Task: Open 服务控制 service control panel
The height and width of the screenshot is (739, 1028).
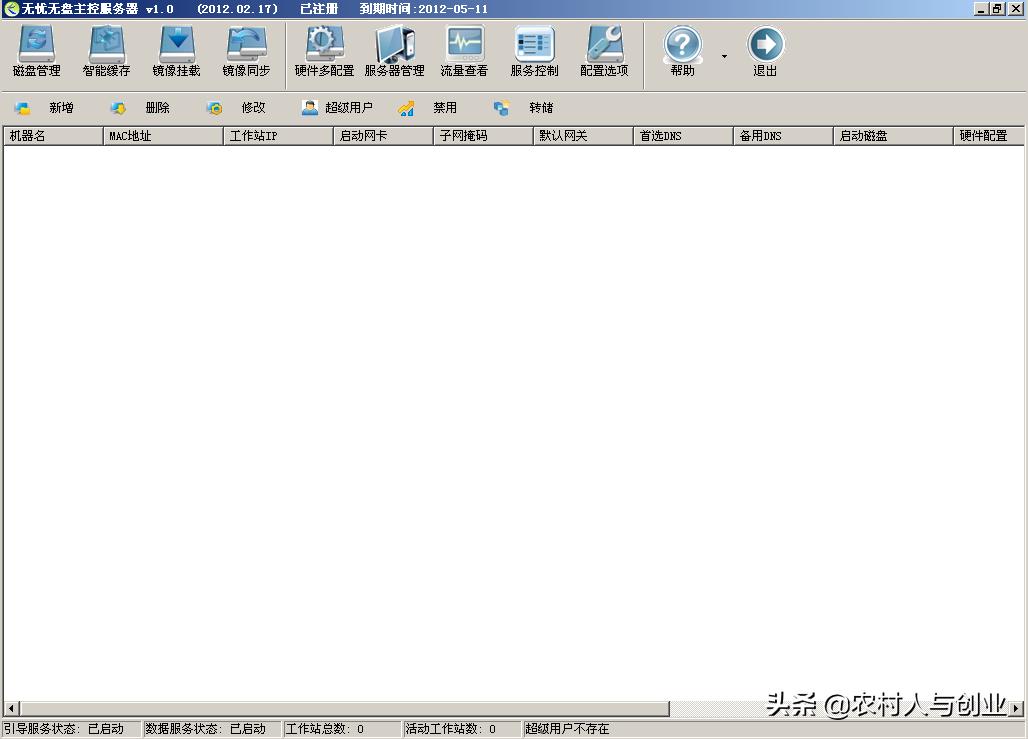Action: point(534,51)
